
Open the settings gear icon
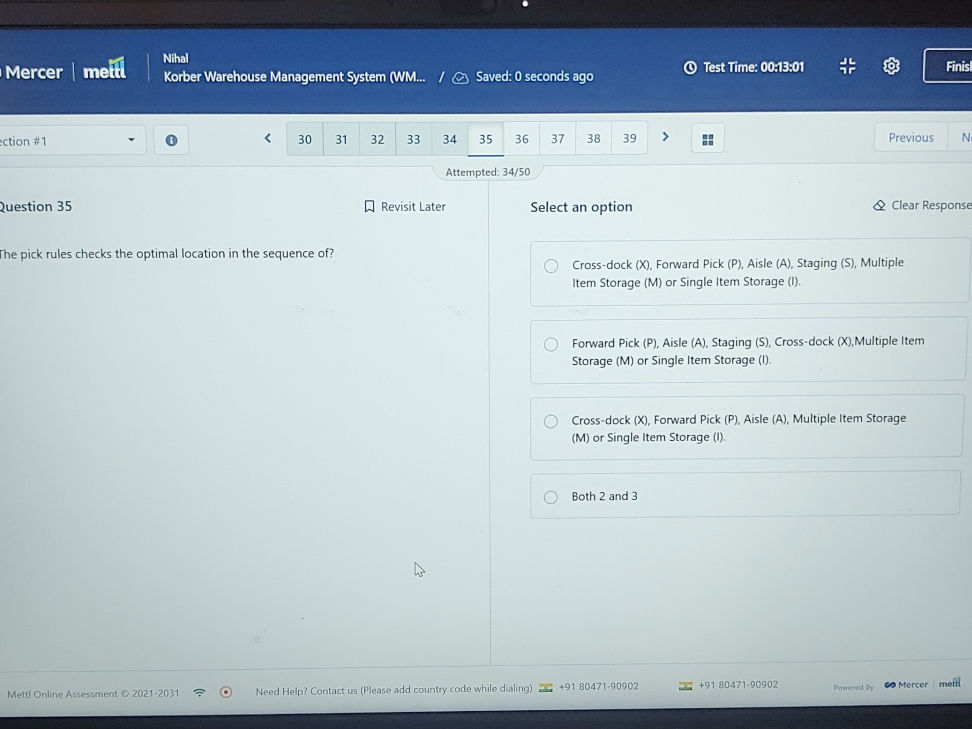(x=891, y=66)
